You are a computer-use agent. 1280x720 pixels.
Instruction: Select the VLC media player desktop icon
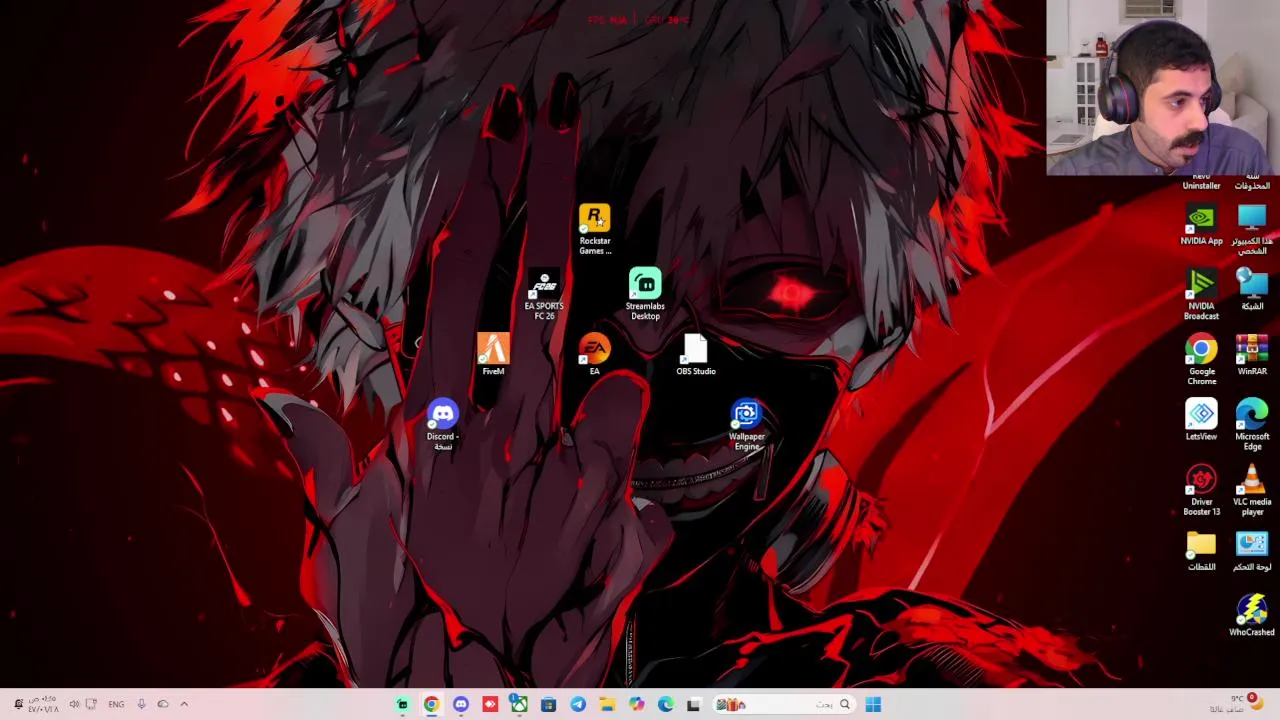click(x=1252, y=490)
